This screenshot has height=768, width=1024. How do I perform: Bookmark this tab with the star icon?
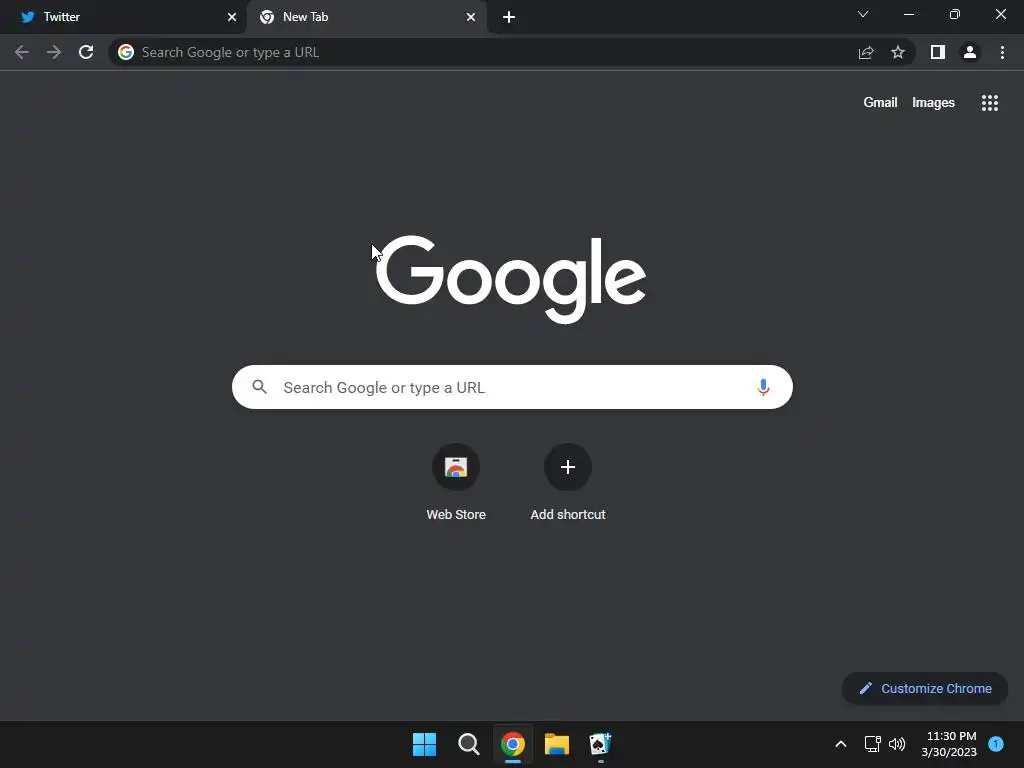coord(898,52)
